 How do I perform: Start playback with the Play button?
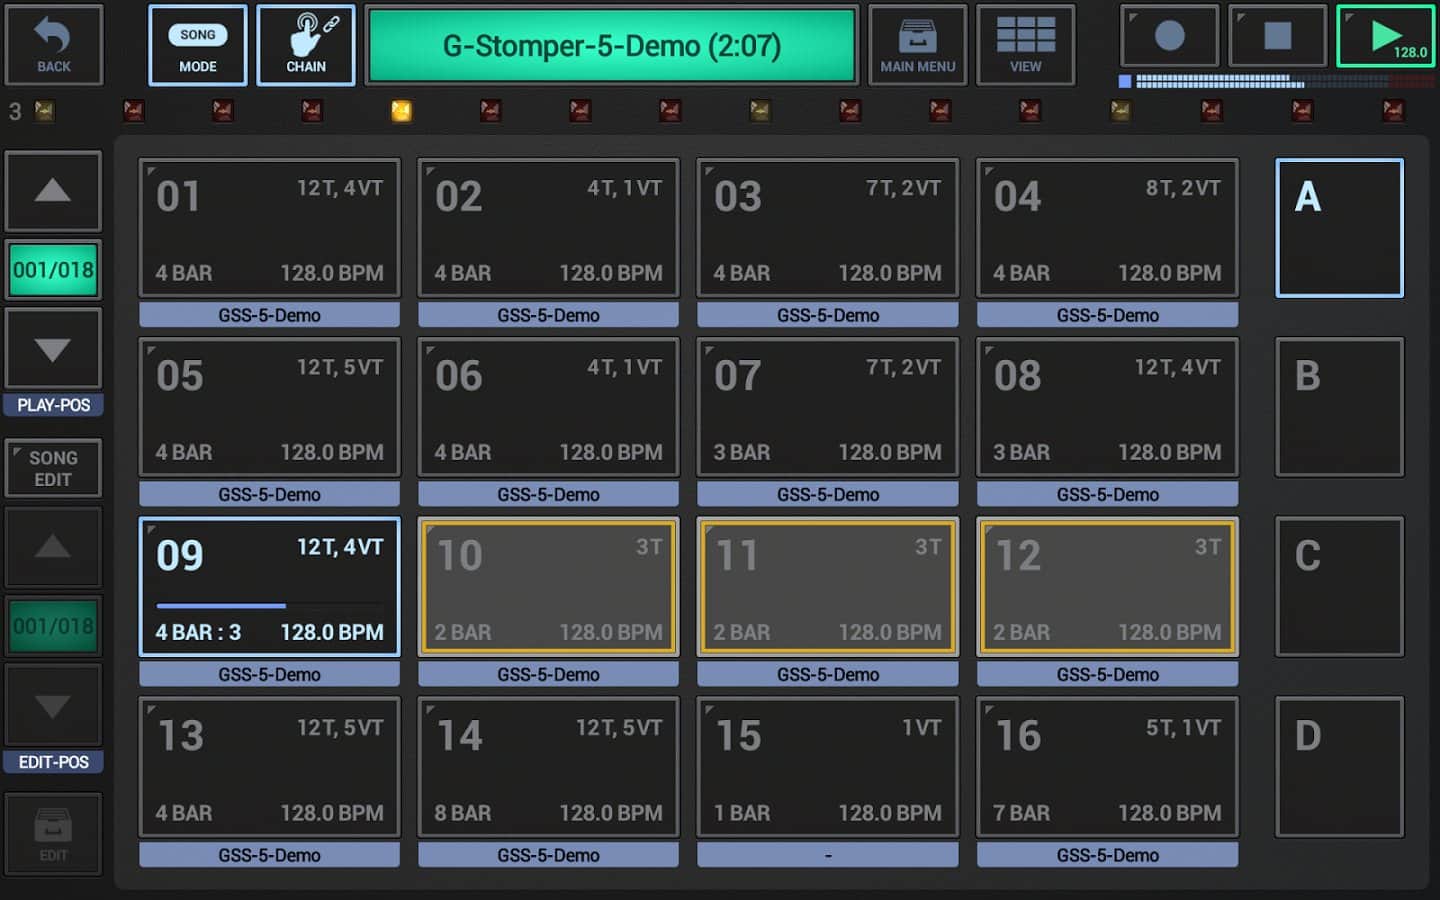pos(1385,37)
